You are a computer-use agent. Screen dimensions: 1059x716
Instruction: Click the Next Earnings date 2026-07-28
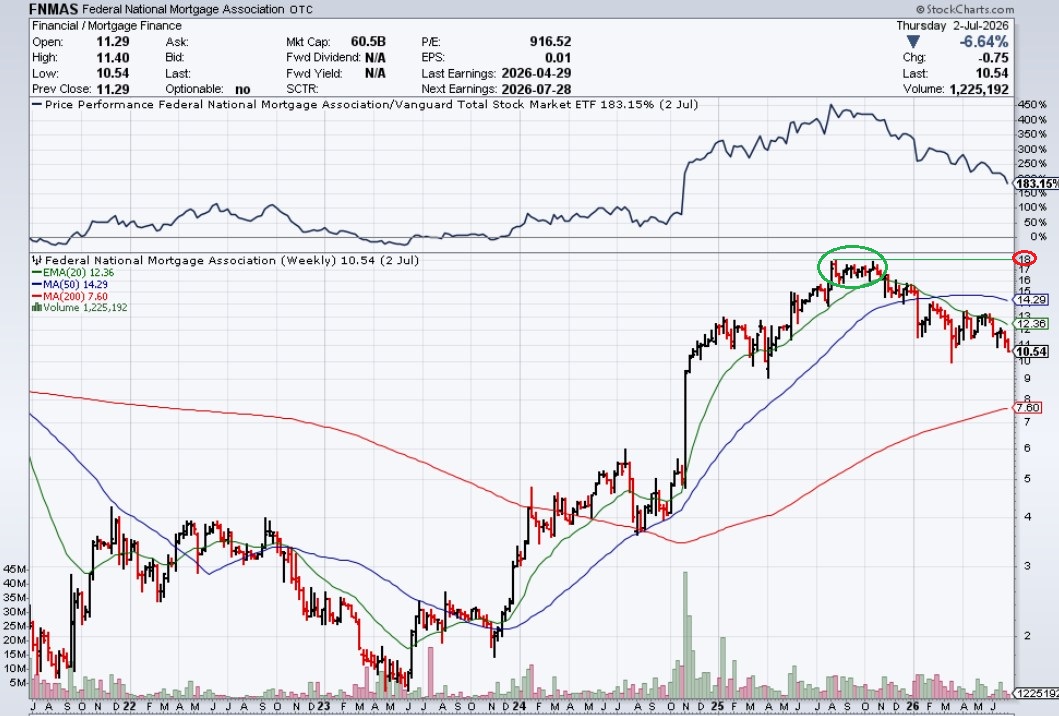tap(536, 89)
